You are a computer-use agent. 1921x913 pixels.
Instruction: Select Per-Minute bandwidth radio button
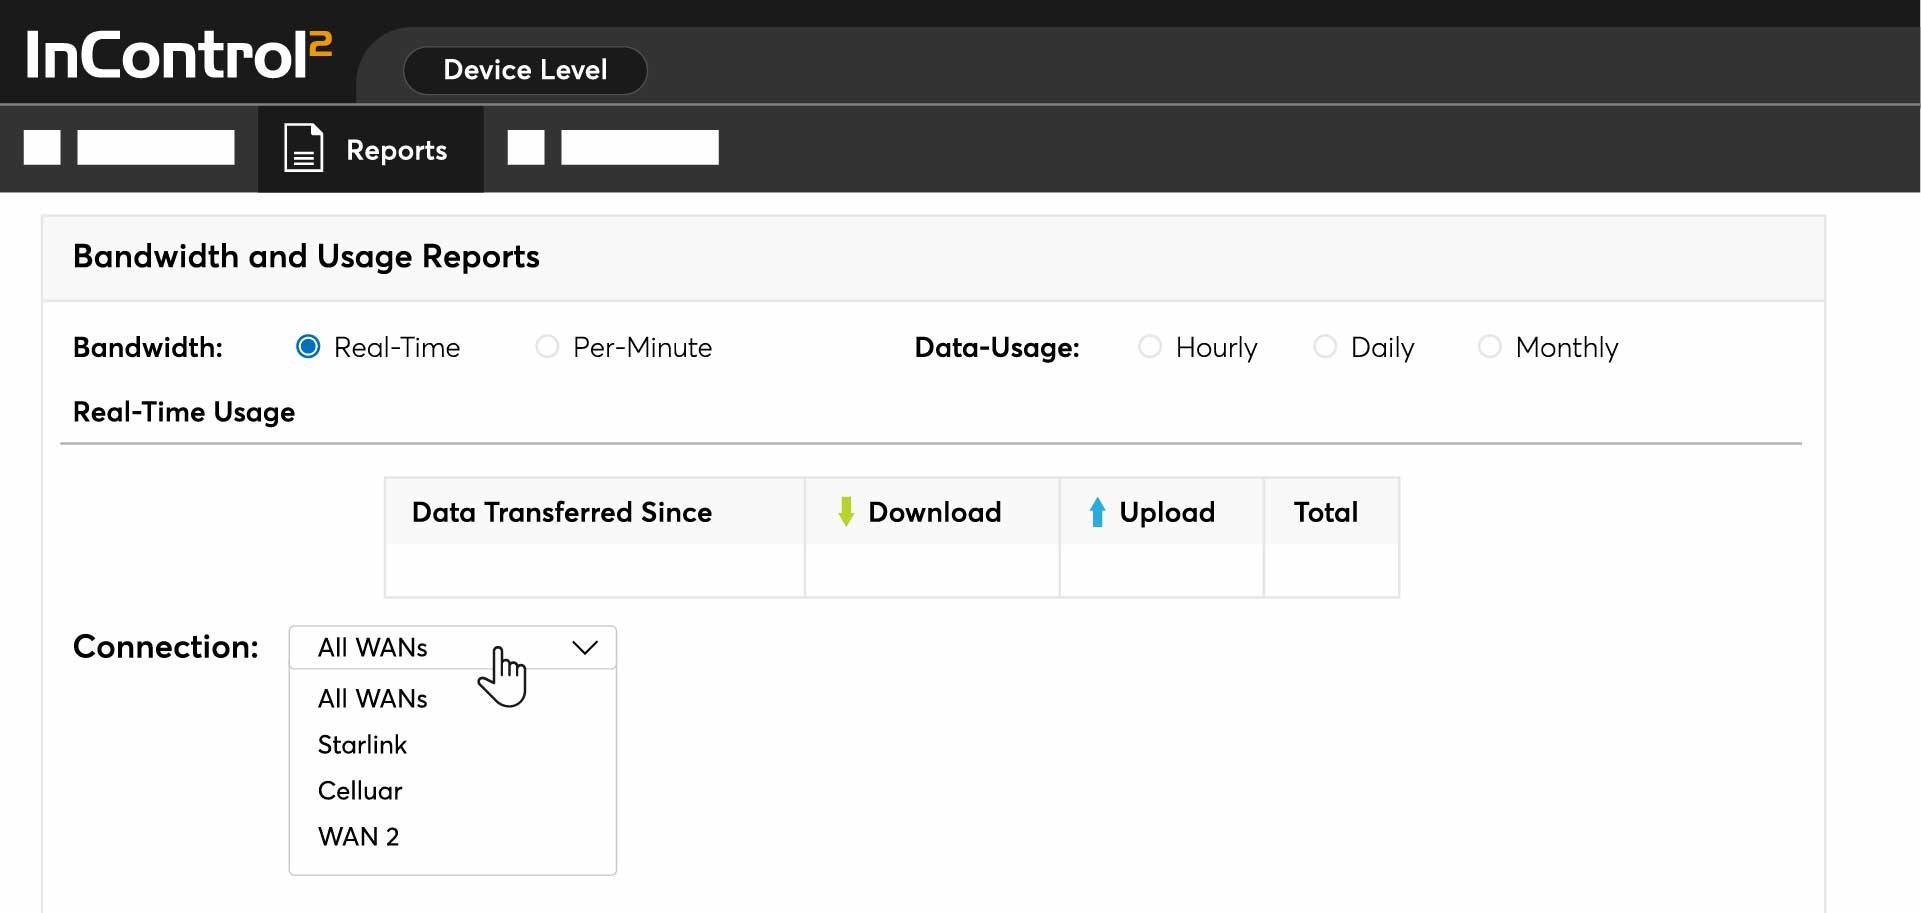pyautogui.click(x=547, y=347)
